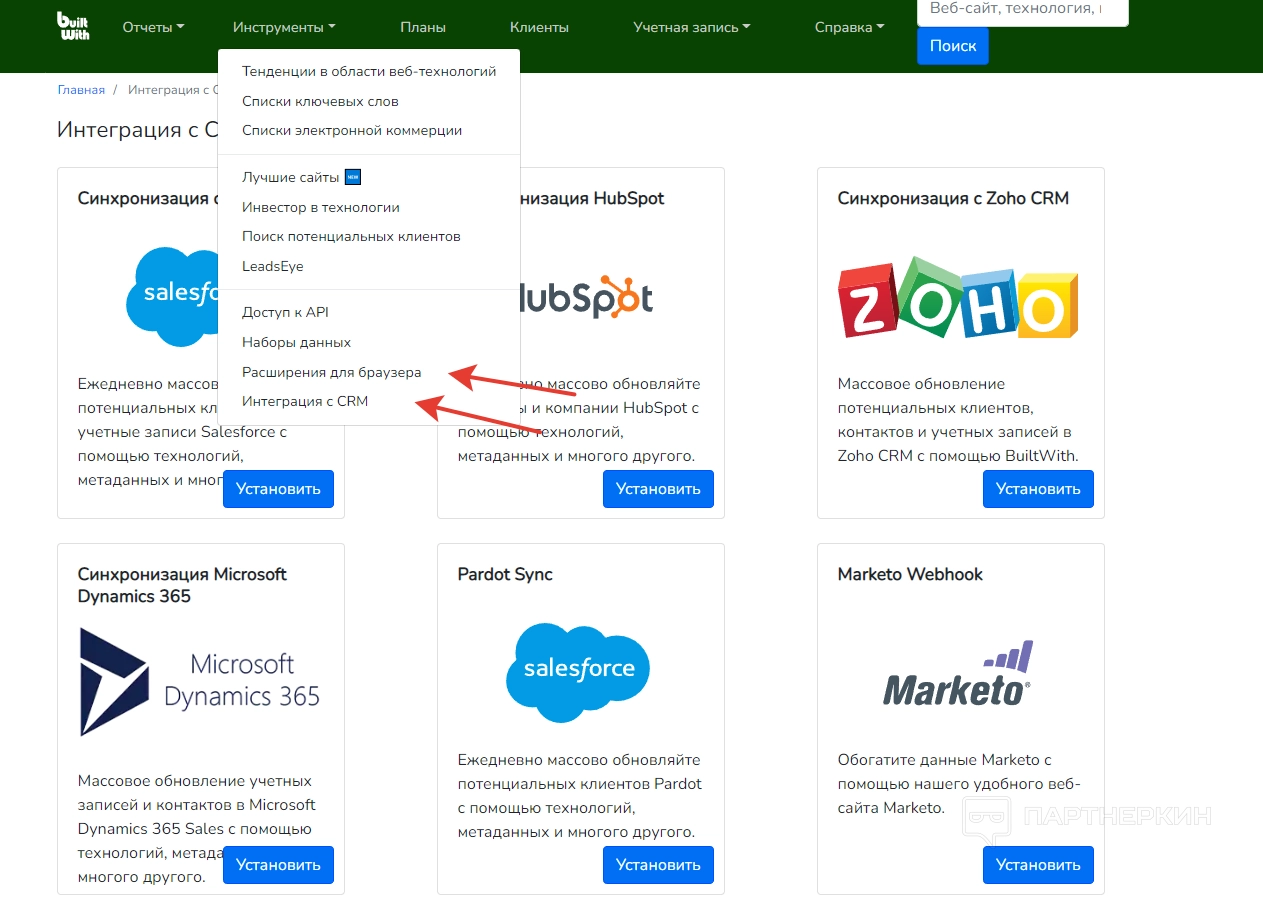The image size is (1263, 901).
Task: Install the first Salesforce sync integration
Action: pyautogui.click(x=278, y=489)
